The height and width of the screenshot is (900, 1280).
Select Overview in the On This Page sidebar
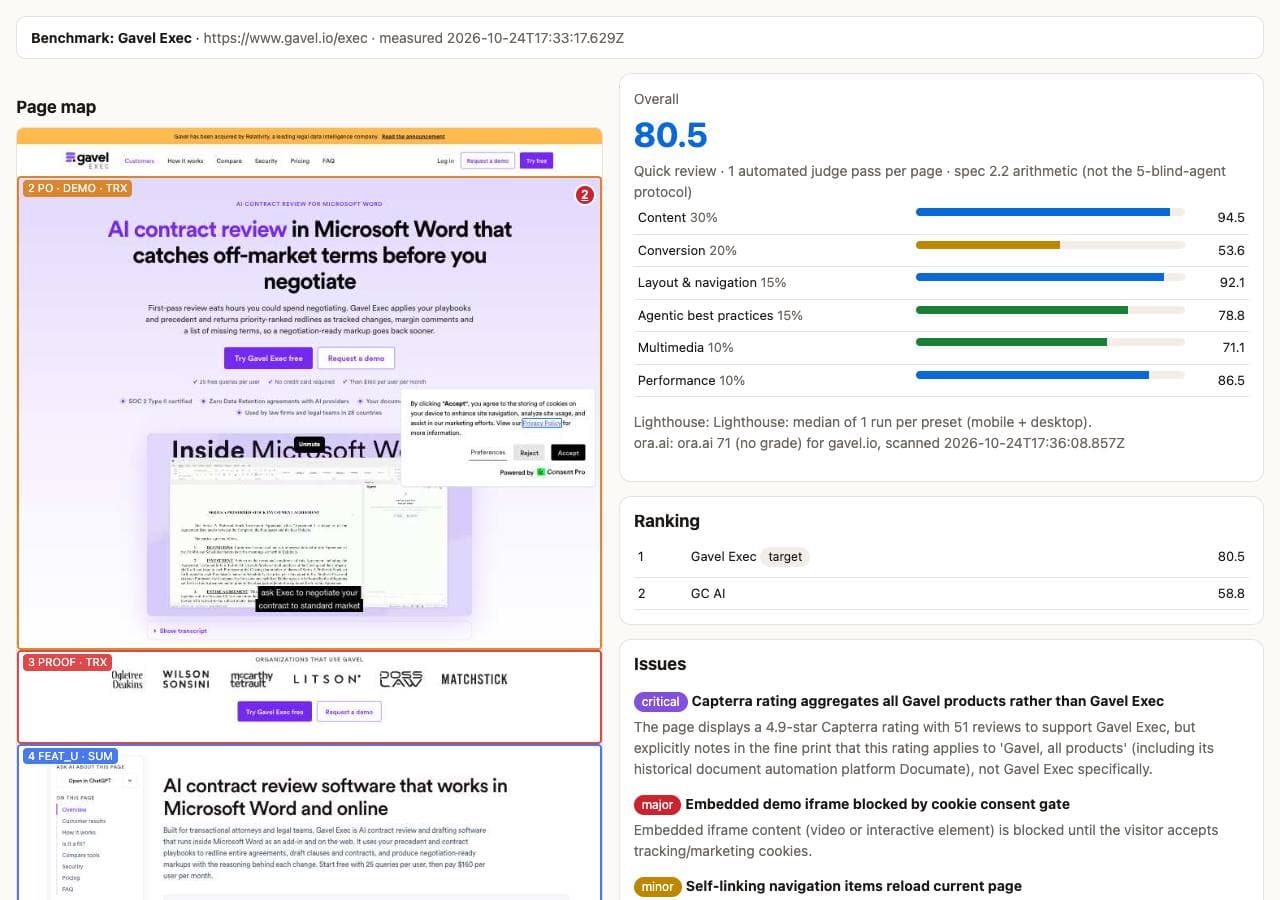pyautogui.click(x=74, y=810)
